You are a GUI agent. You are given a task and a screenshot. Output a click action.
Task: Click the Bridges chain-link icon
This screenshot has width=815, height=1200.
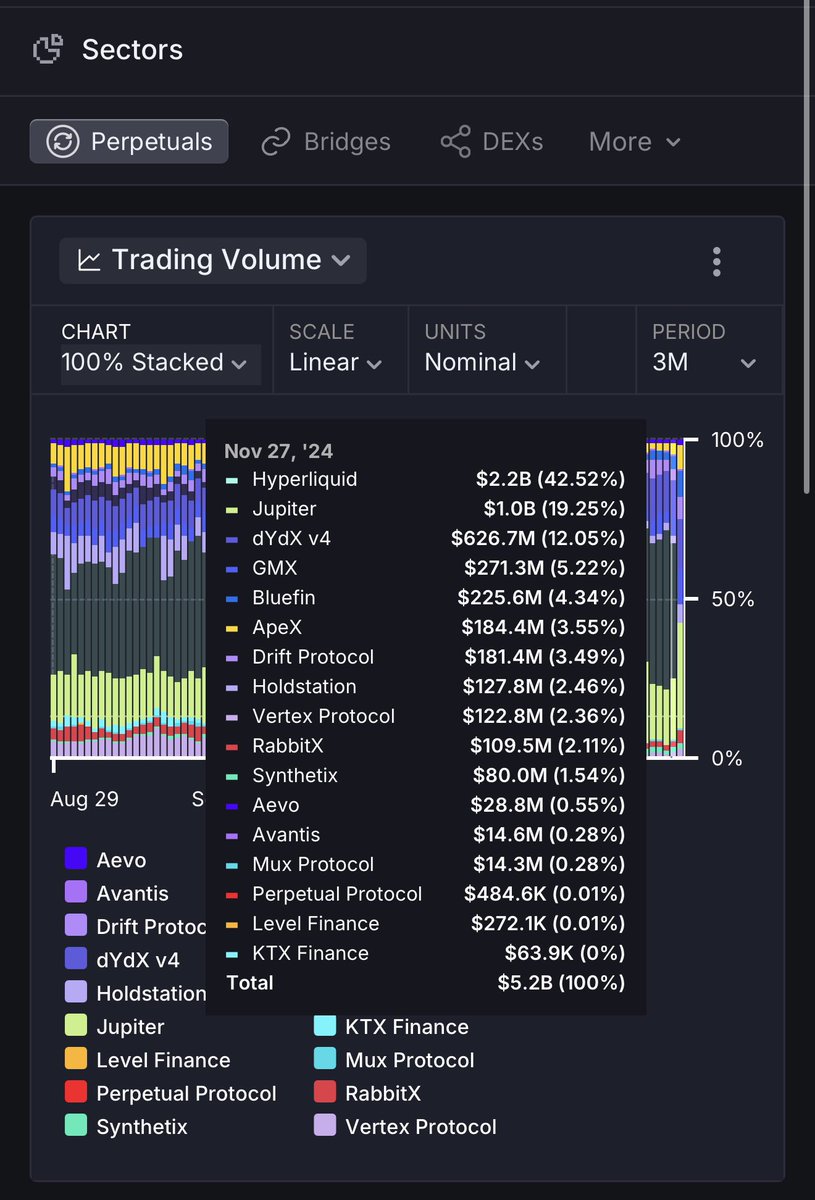(276, 142)
